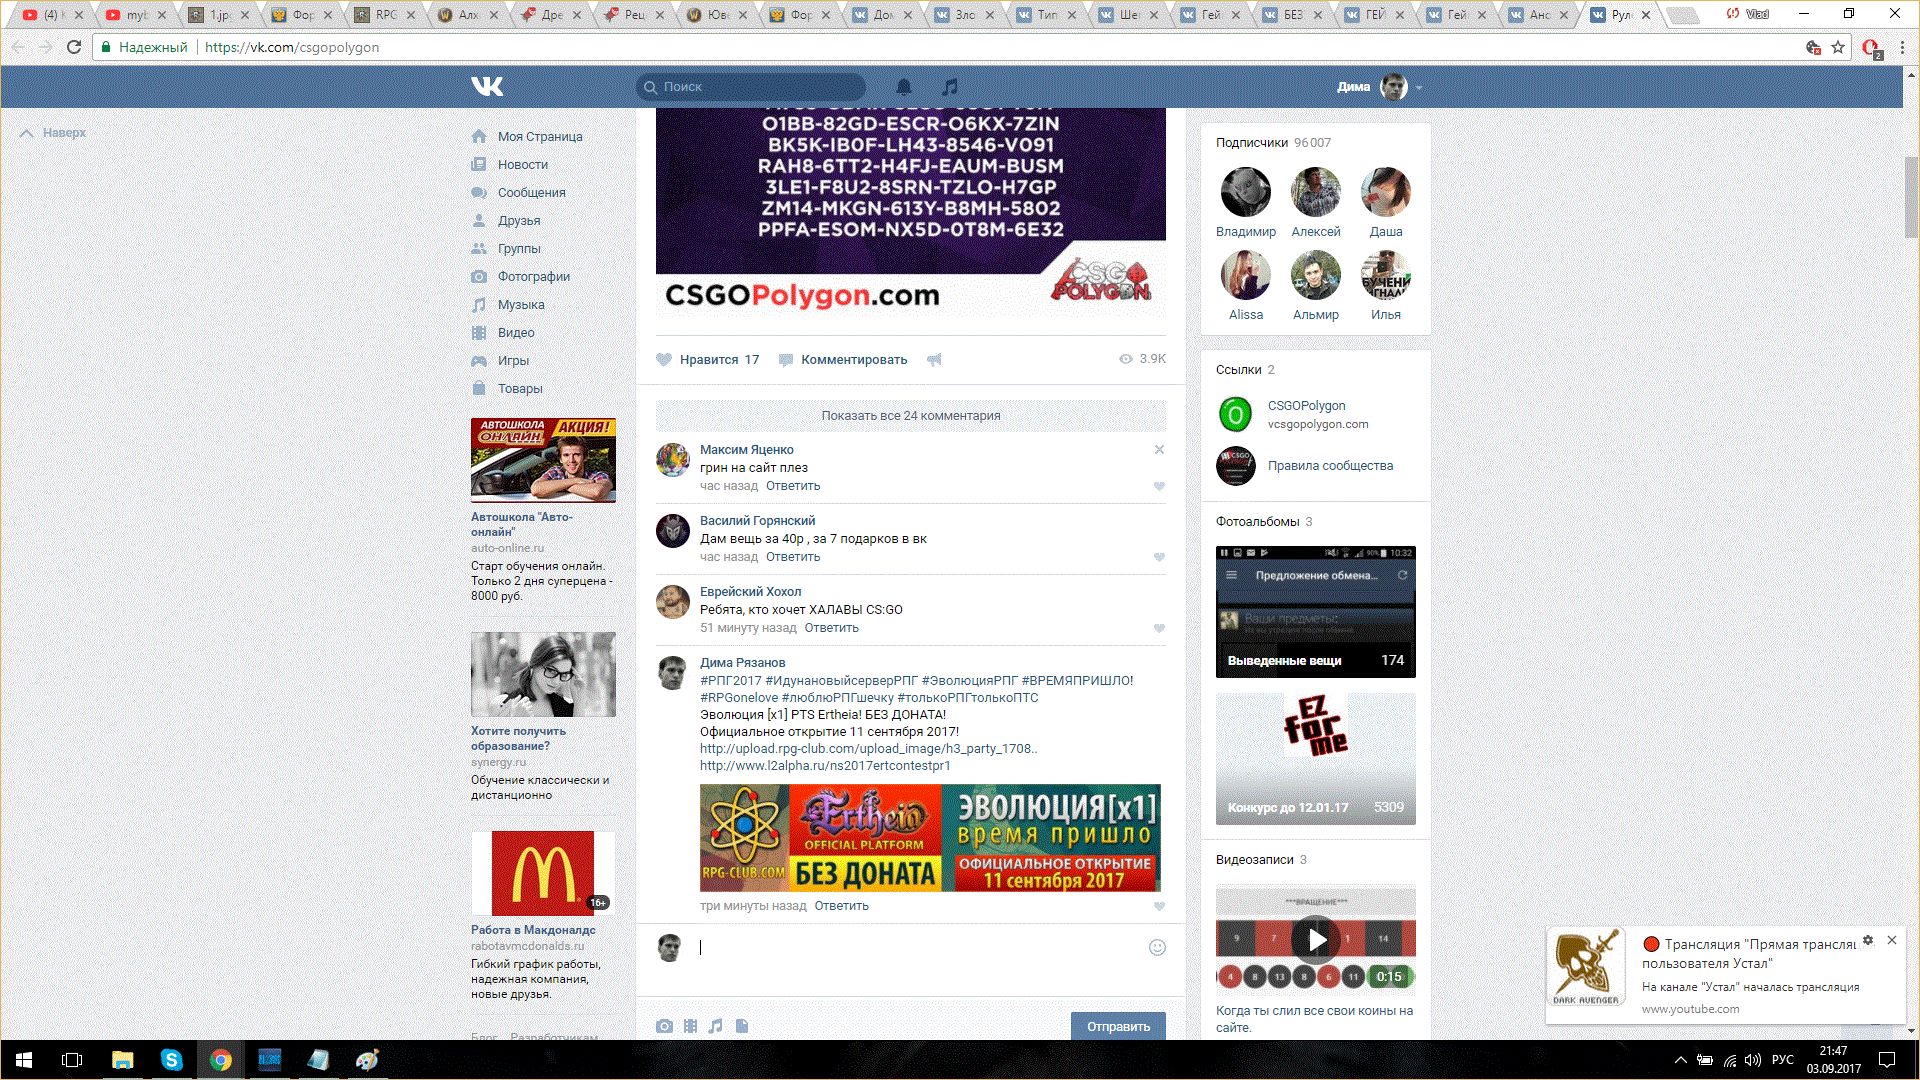Open the notifications bell icon

(904, 87)
